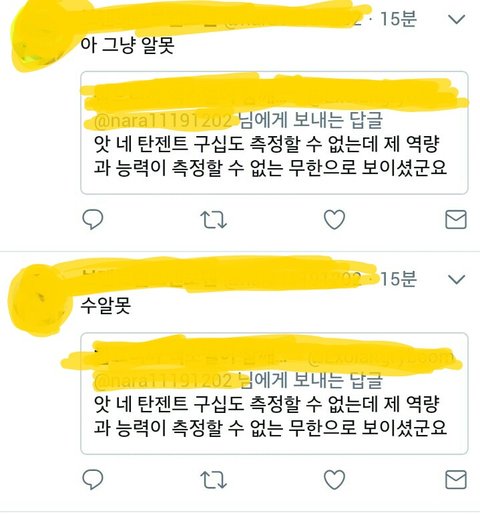The image size is (480, 515).
Task: Open quoted tweet card under '아 그냥 알못'
Action: click(x=274, y=133)
